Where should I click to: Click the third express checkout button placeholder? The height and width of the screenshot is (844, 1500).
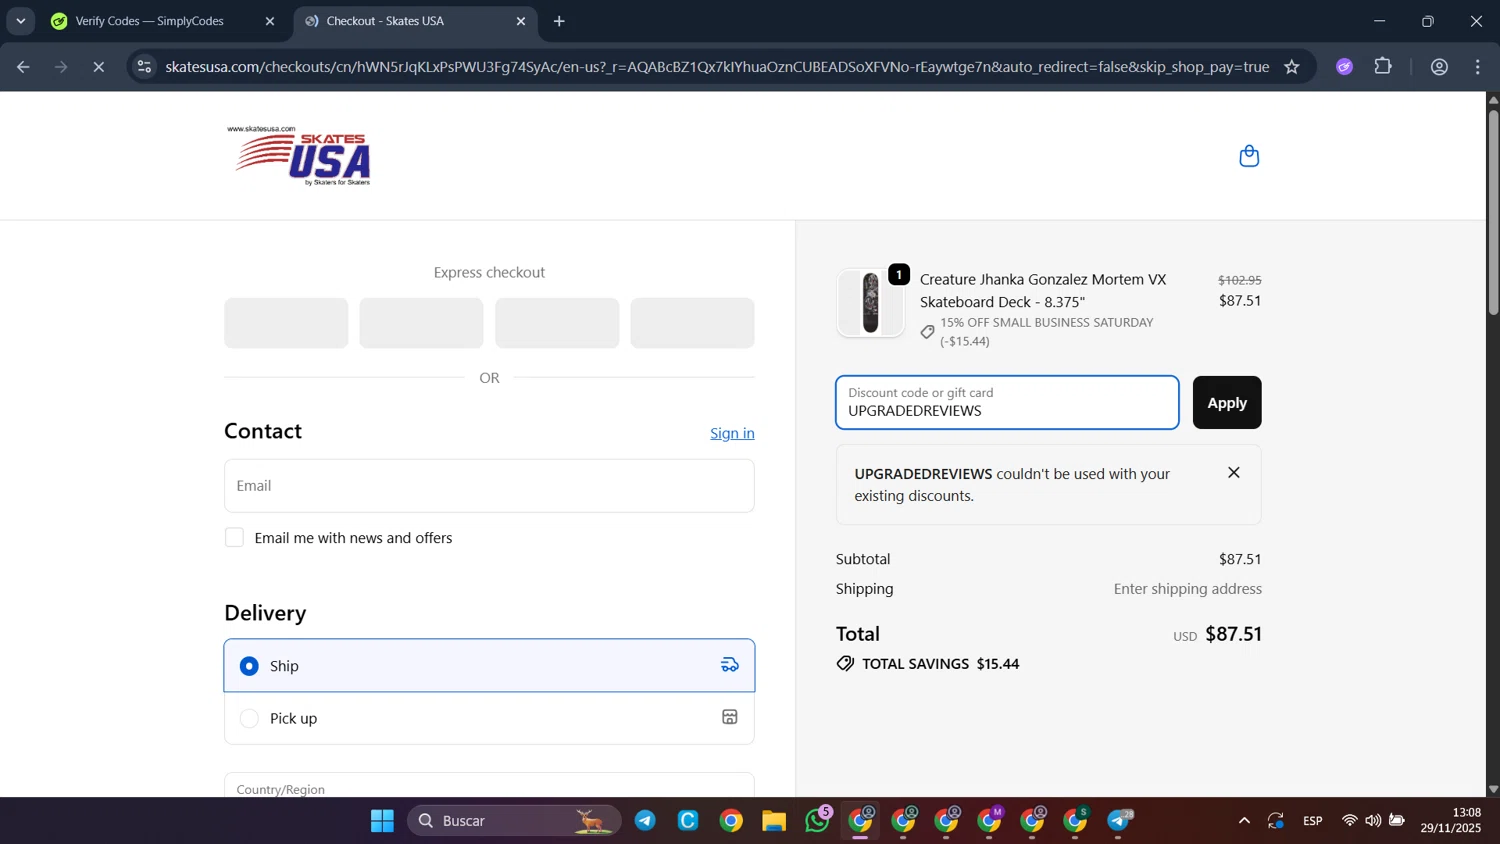[x=557, y=323]
